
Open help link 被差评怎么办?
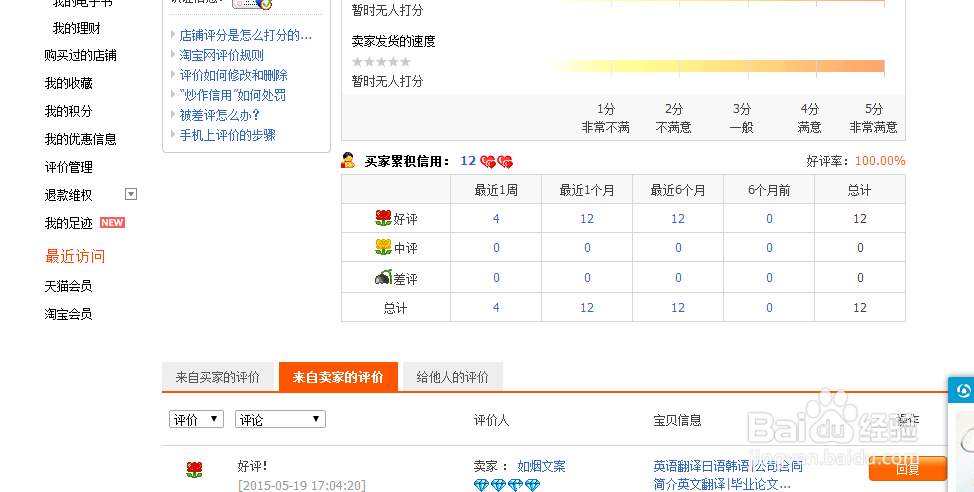[219, 115]
